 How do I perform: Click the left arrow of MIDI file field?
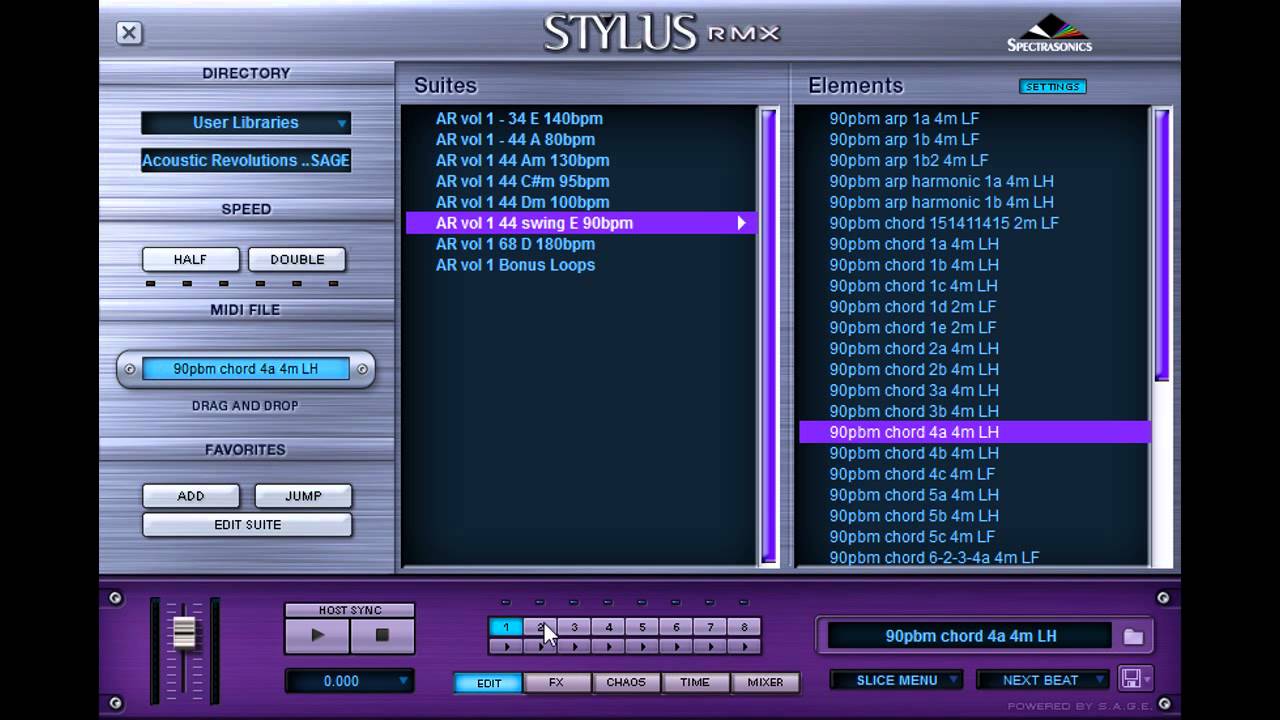click(x=129, y=369)
